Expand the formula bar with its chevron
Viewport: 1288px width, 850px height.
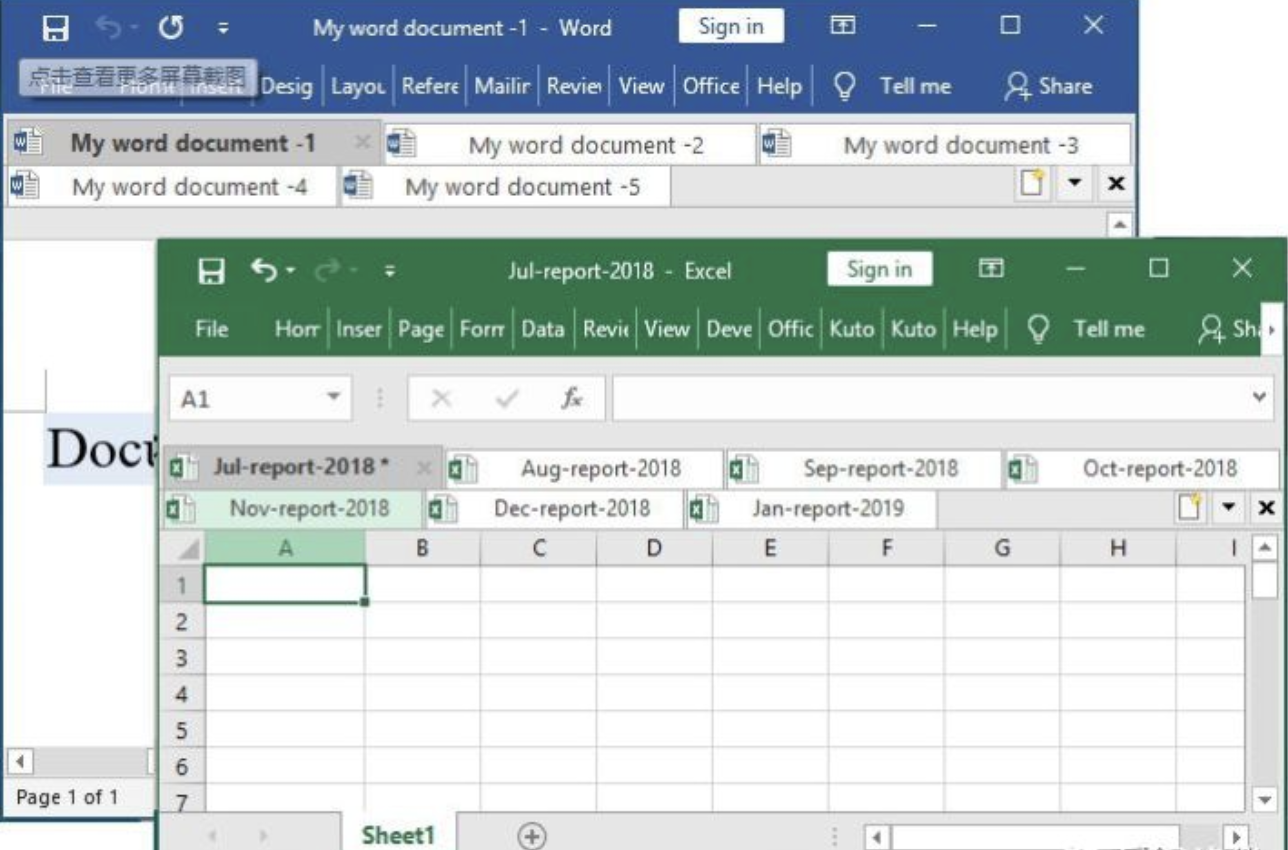1262,397
